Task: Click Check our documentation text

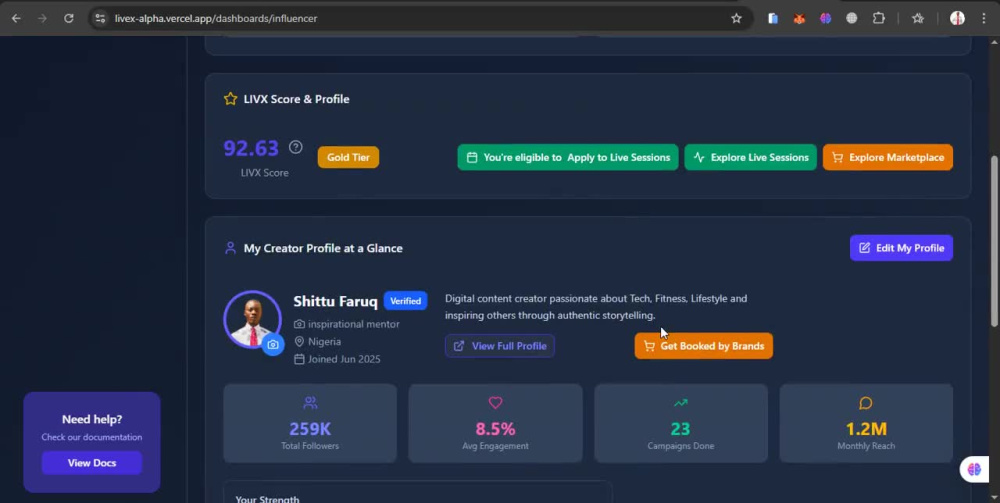Action: pyautogui.click(x=92, y=437)
